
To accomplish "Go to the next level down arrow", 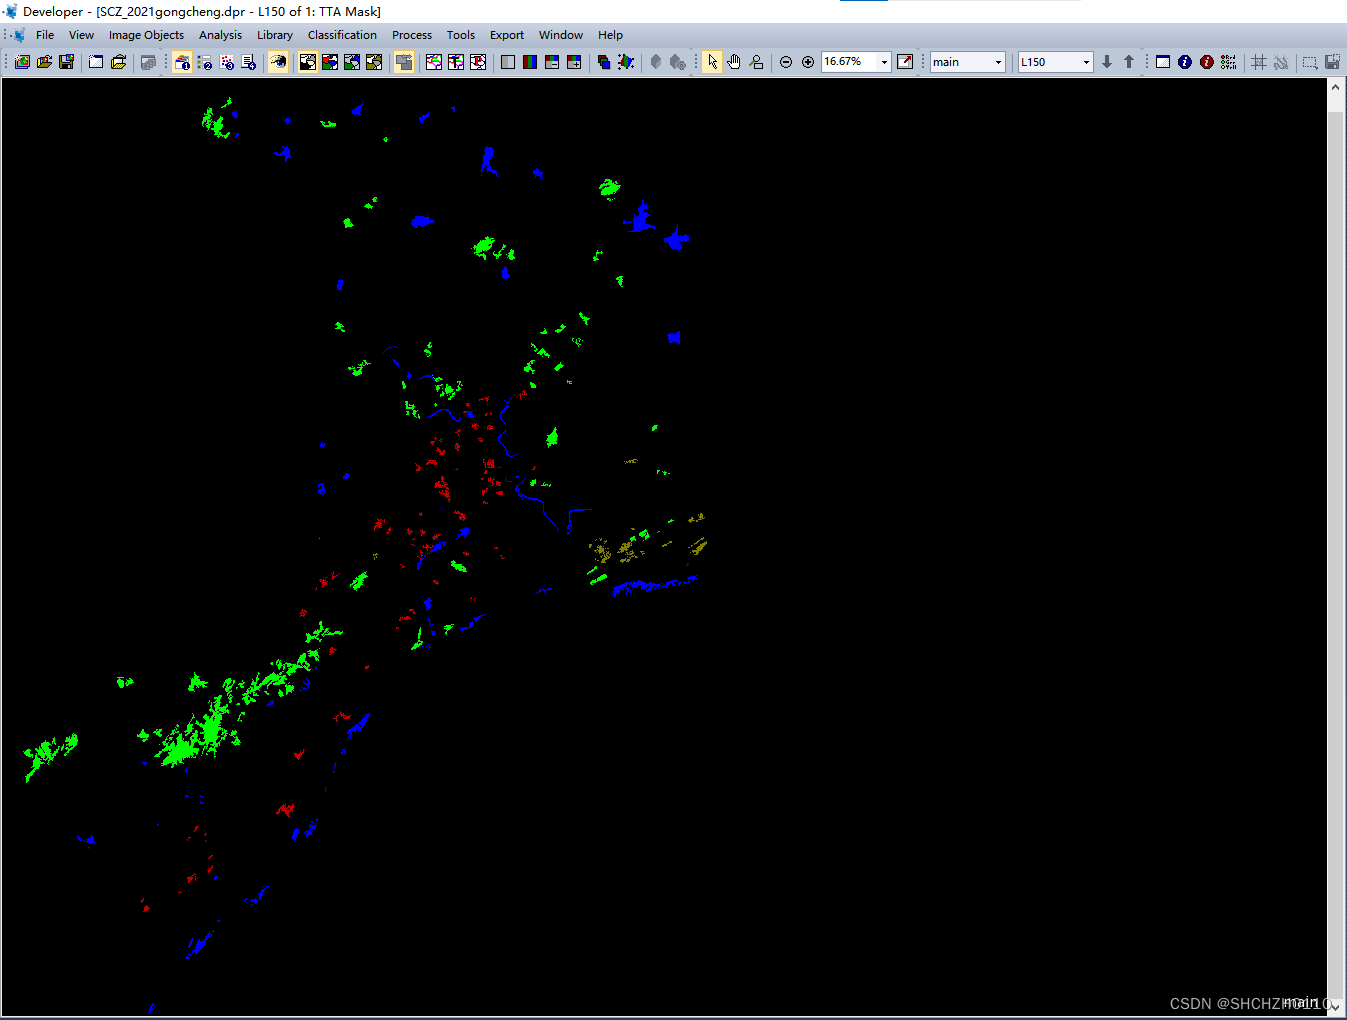I will (1107, 62).
